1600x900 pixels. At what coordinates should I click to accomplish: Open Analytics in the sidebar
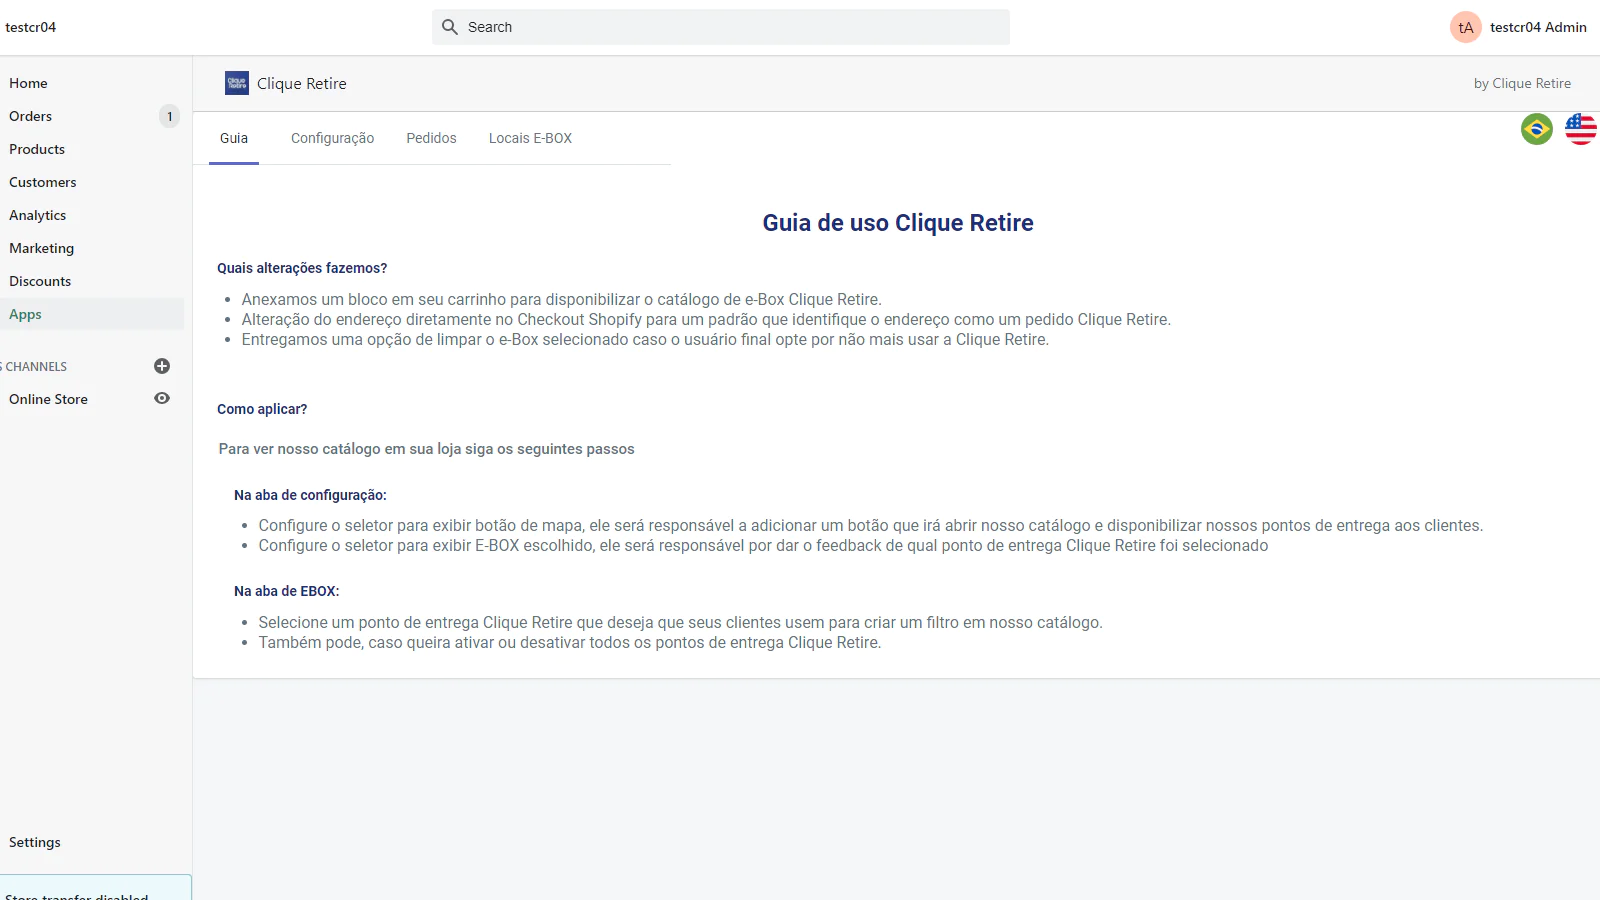point(38,215)
